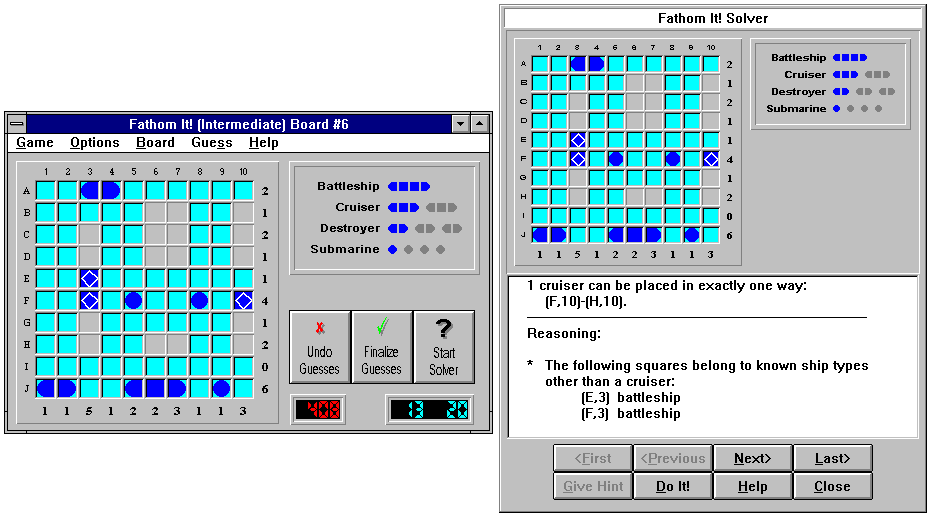Open the Help menu in game window
Viewport: 930px width, 517px height.
[263, 142]
